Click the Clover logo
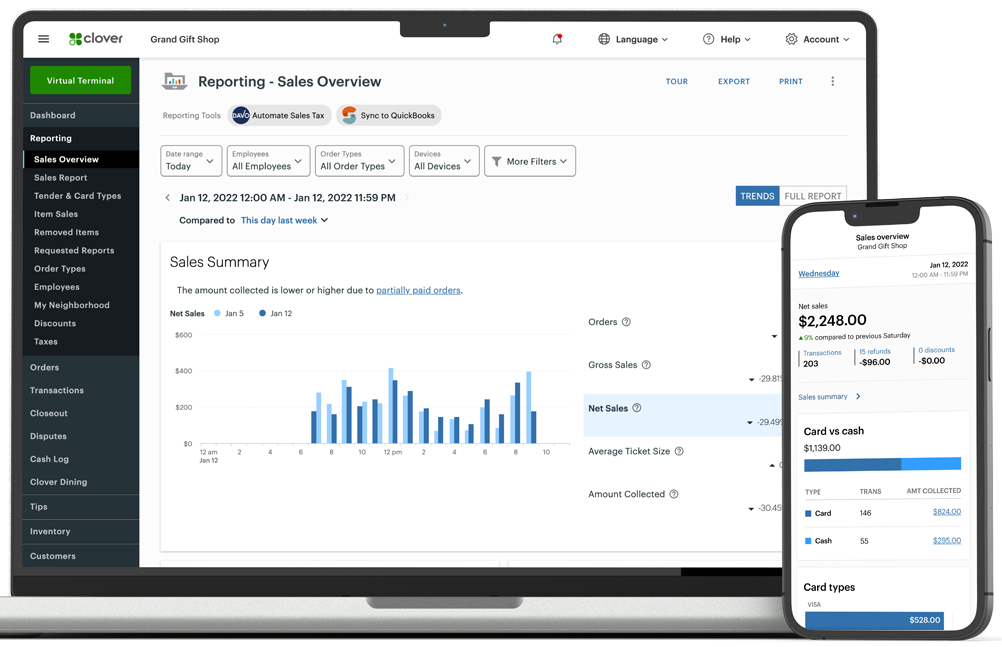Viewport: 1002px width, 647px height. [x=96, y=38]
